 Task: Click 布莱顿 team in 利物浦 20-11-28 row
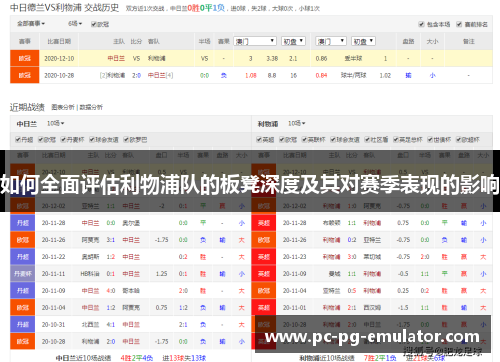click(332, 223)
